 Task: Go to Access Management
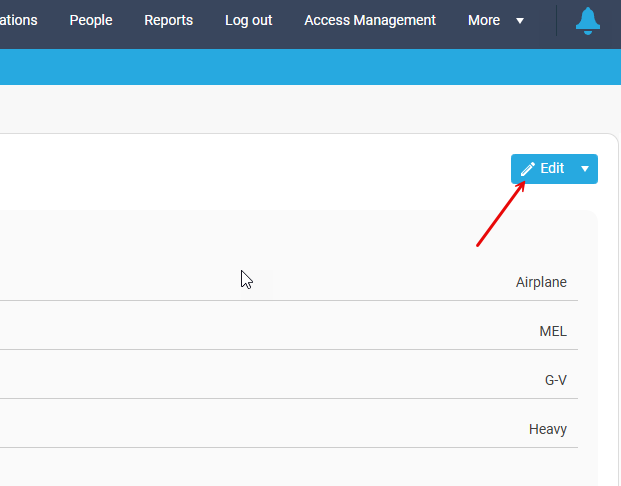tap(370, 20)
